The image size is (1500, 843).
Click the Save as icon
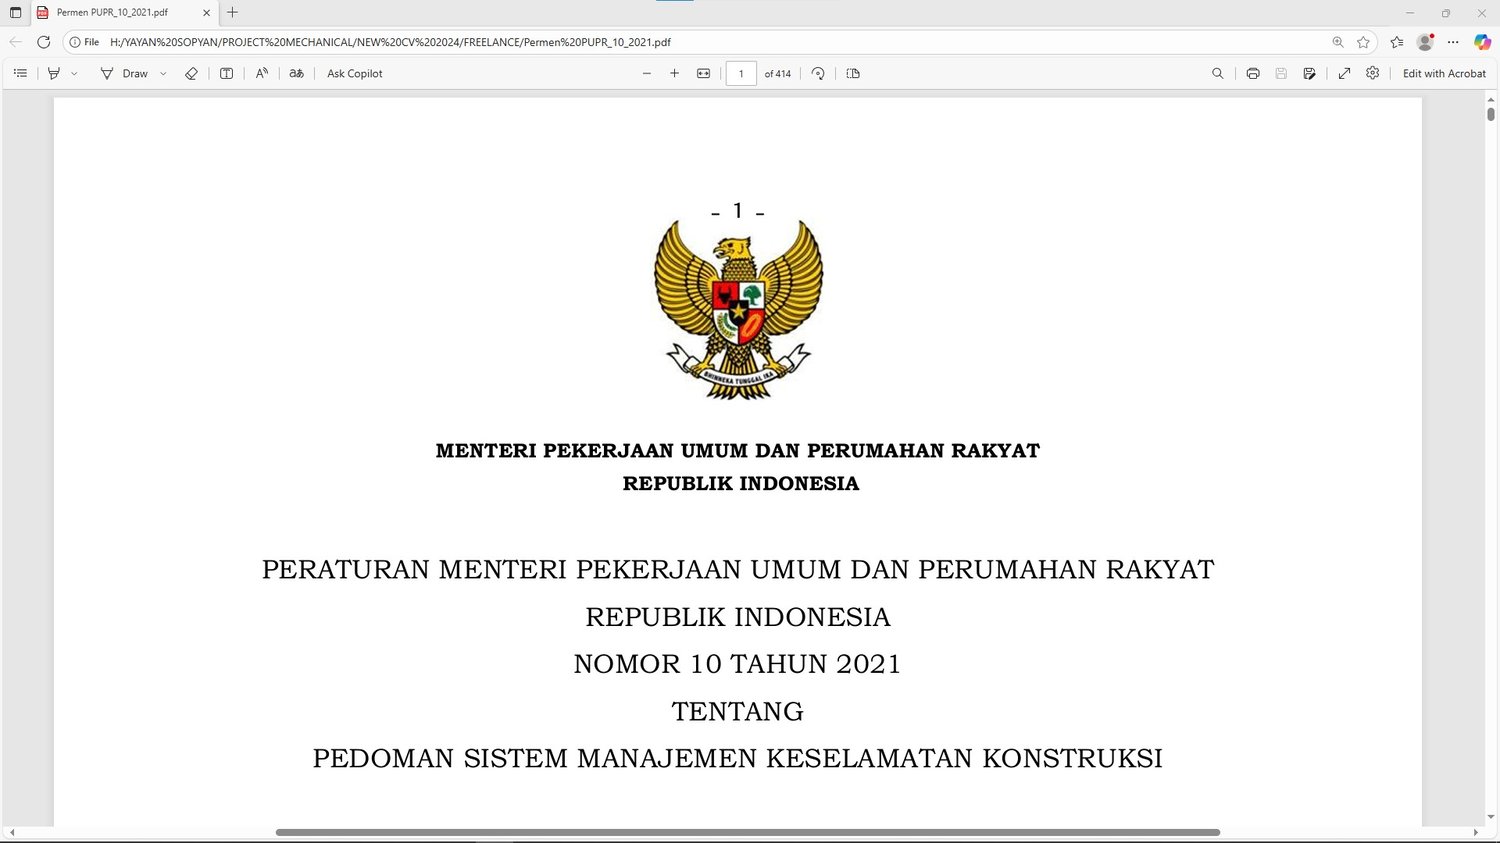1309,73
